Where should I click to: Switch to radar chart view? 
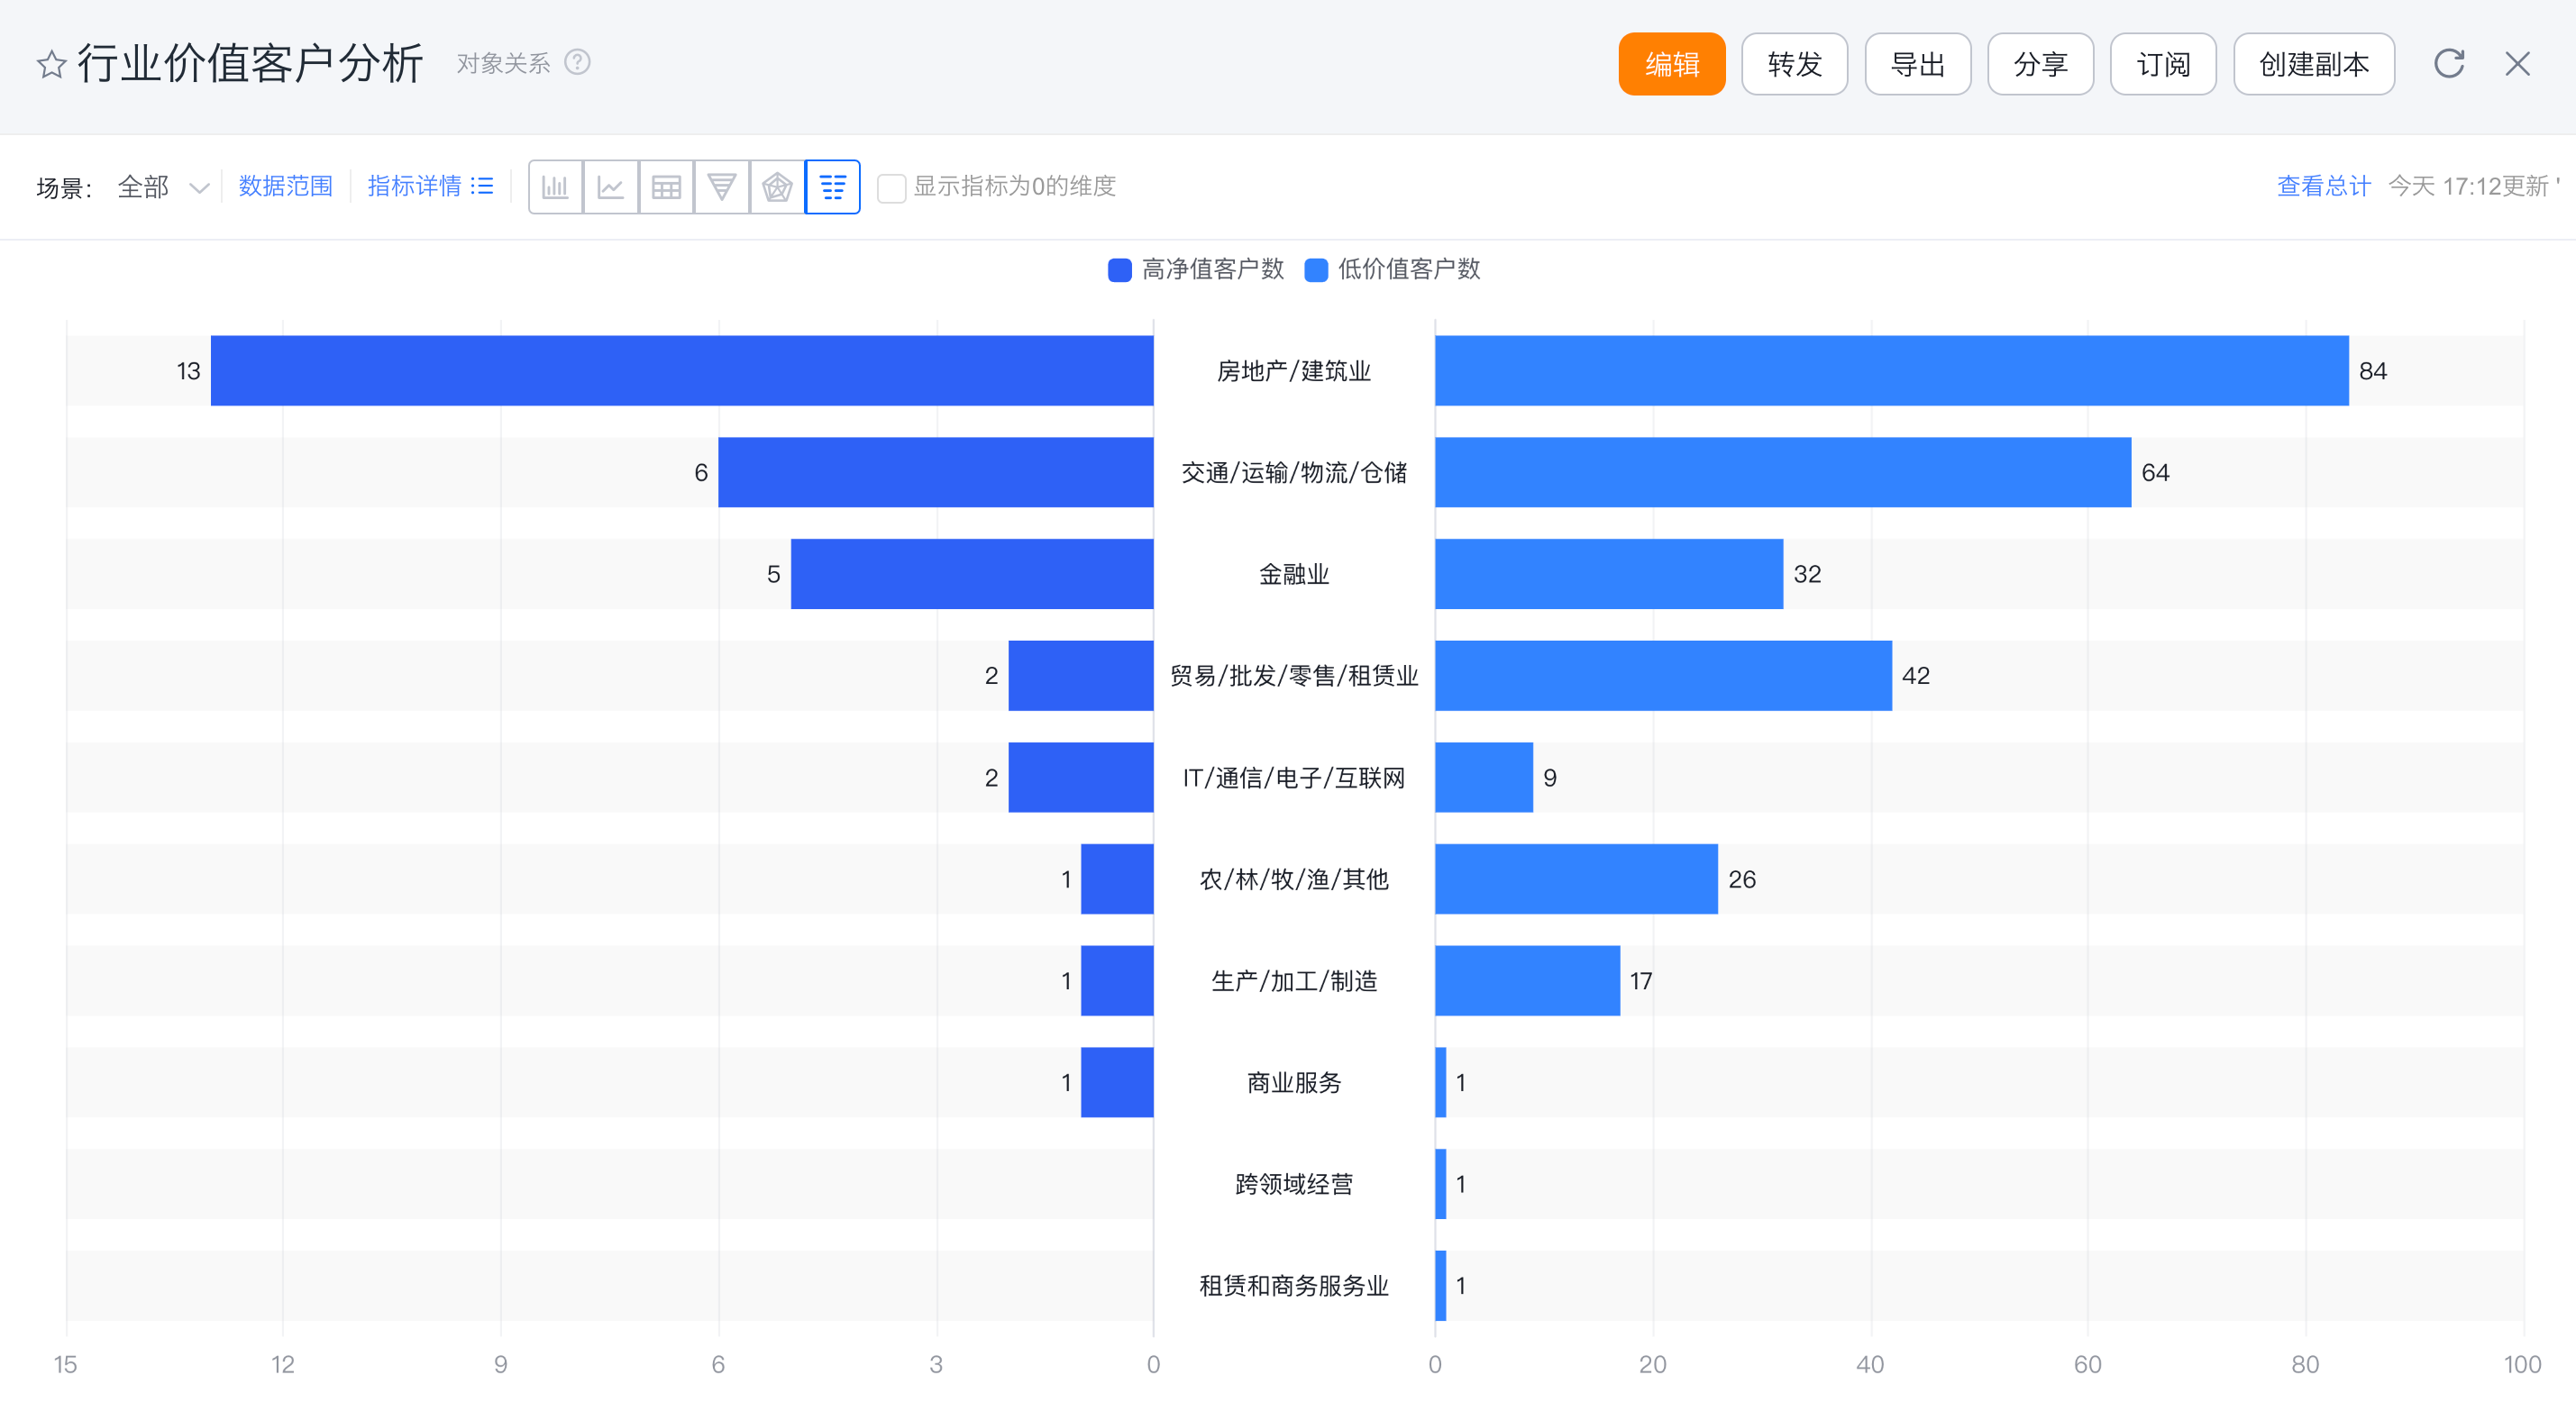click(777, 187)
